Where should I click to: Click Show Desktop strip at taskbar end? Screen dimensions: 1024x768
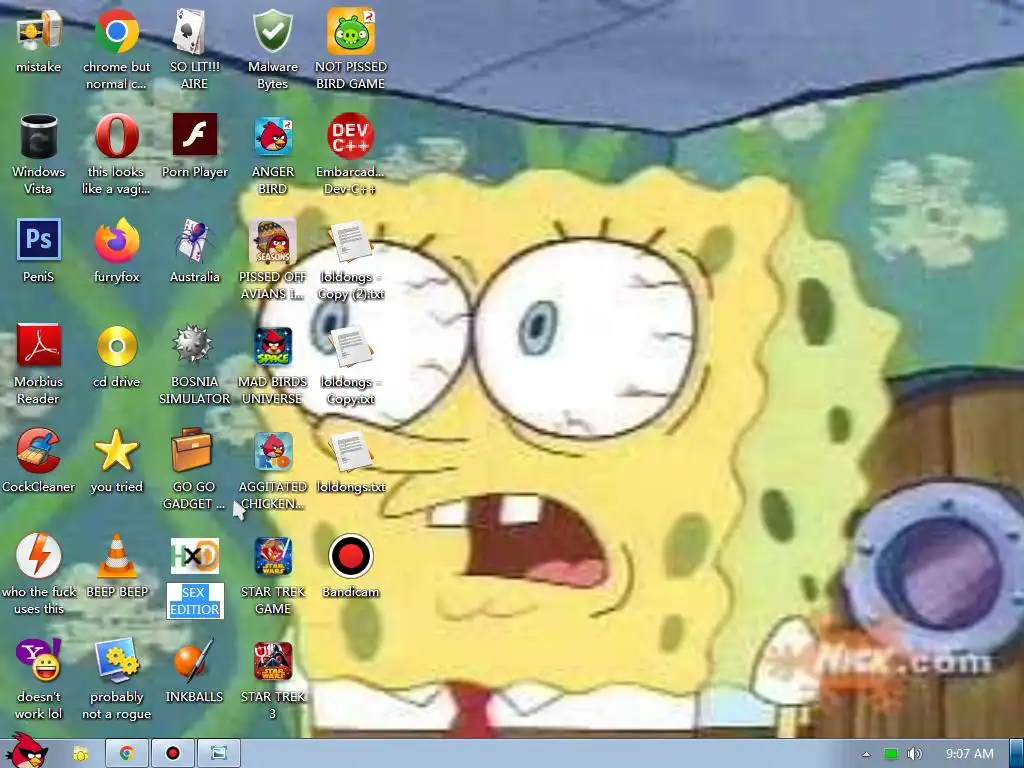pyautogui.click(x=1016, y=754)
